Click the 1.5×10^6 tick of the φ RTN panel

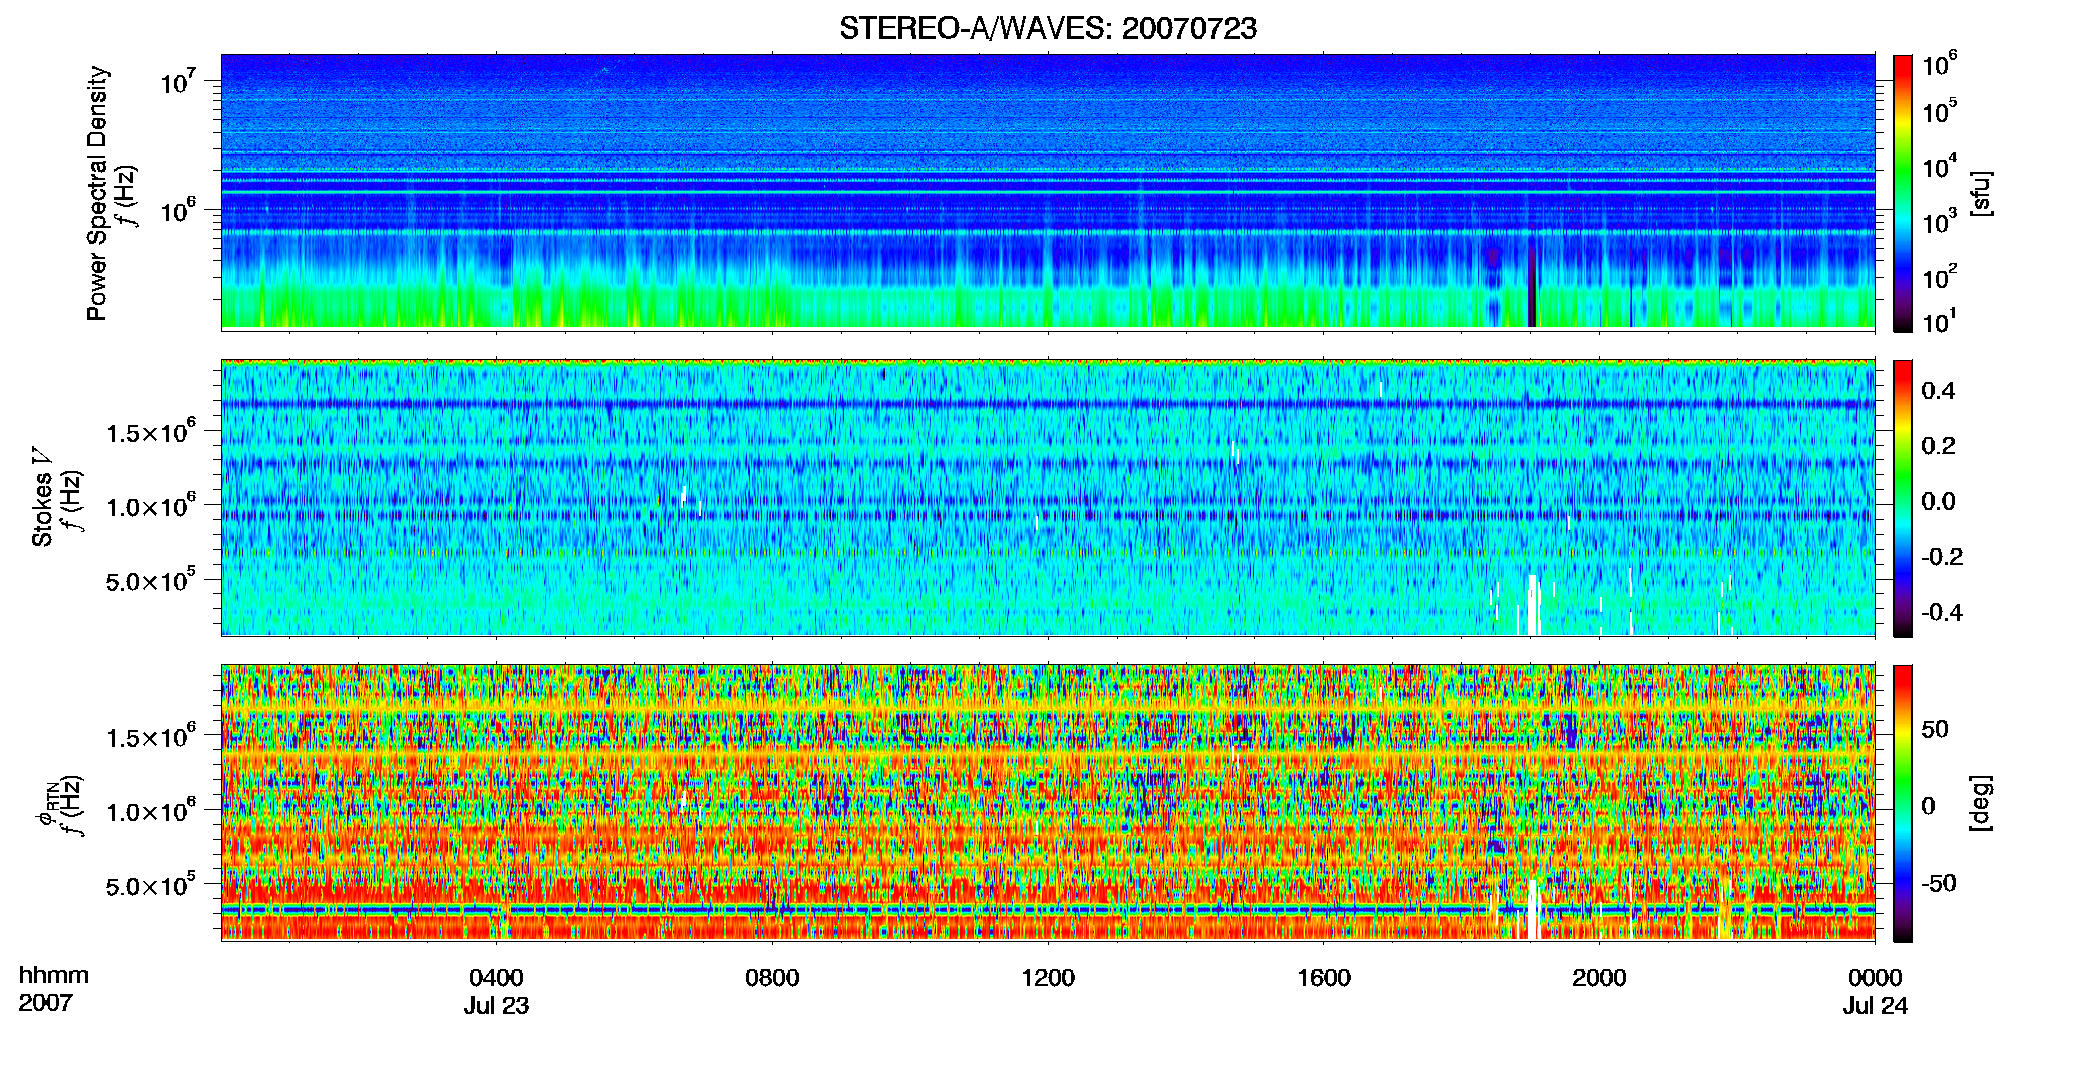[151, 737]
